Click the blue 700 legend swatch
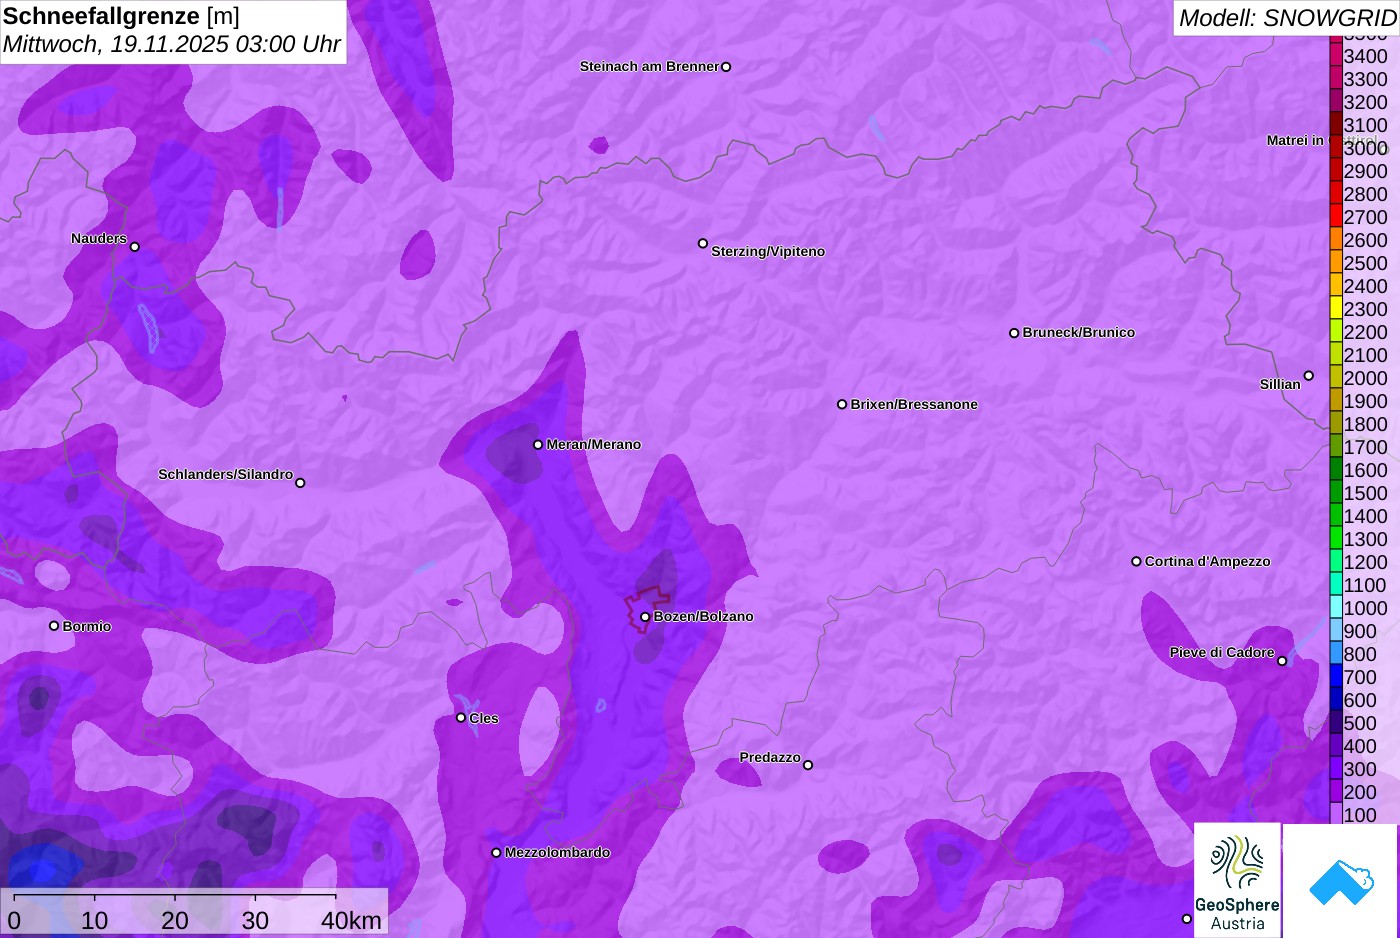1400x938 pixels. point(1336,677)
